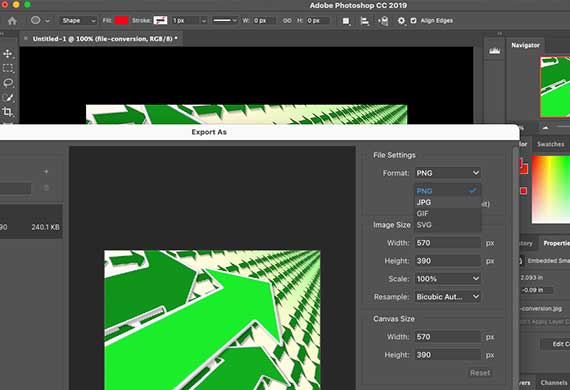Image resolution: width=570 pixels, height=390 pixels.
Task: Select the Crop tool
Action: tap(8, 112)
